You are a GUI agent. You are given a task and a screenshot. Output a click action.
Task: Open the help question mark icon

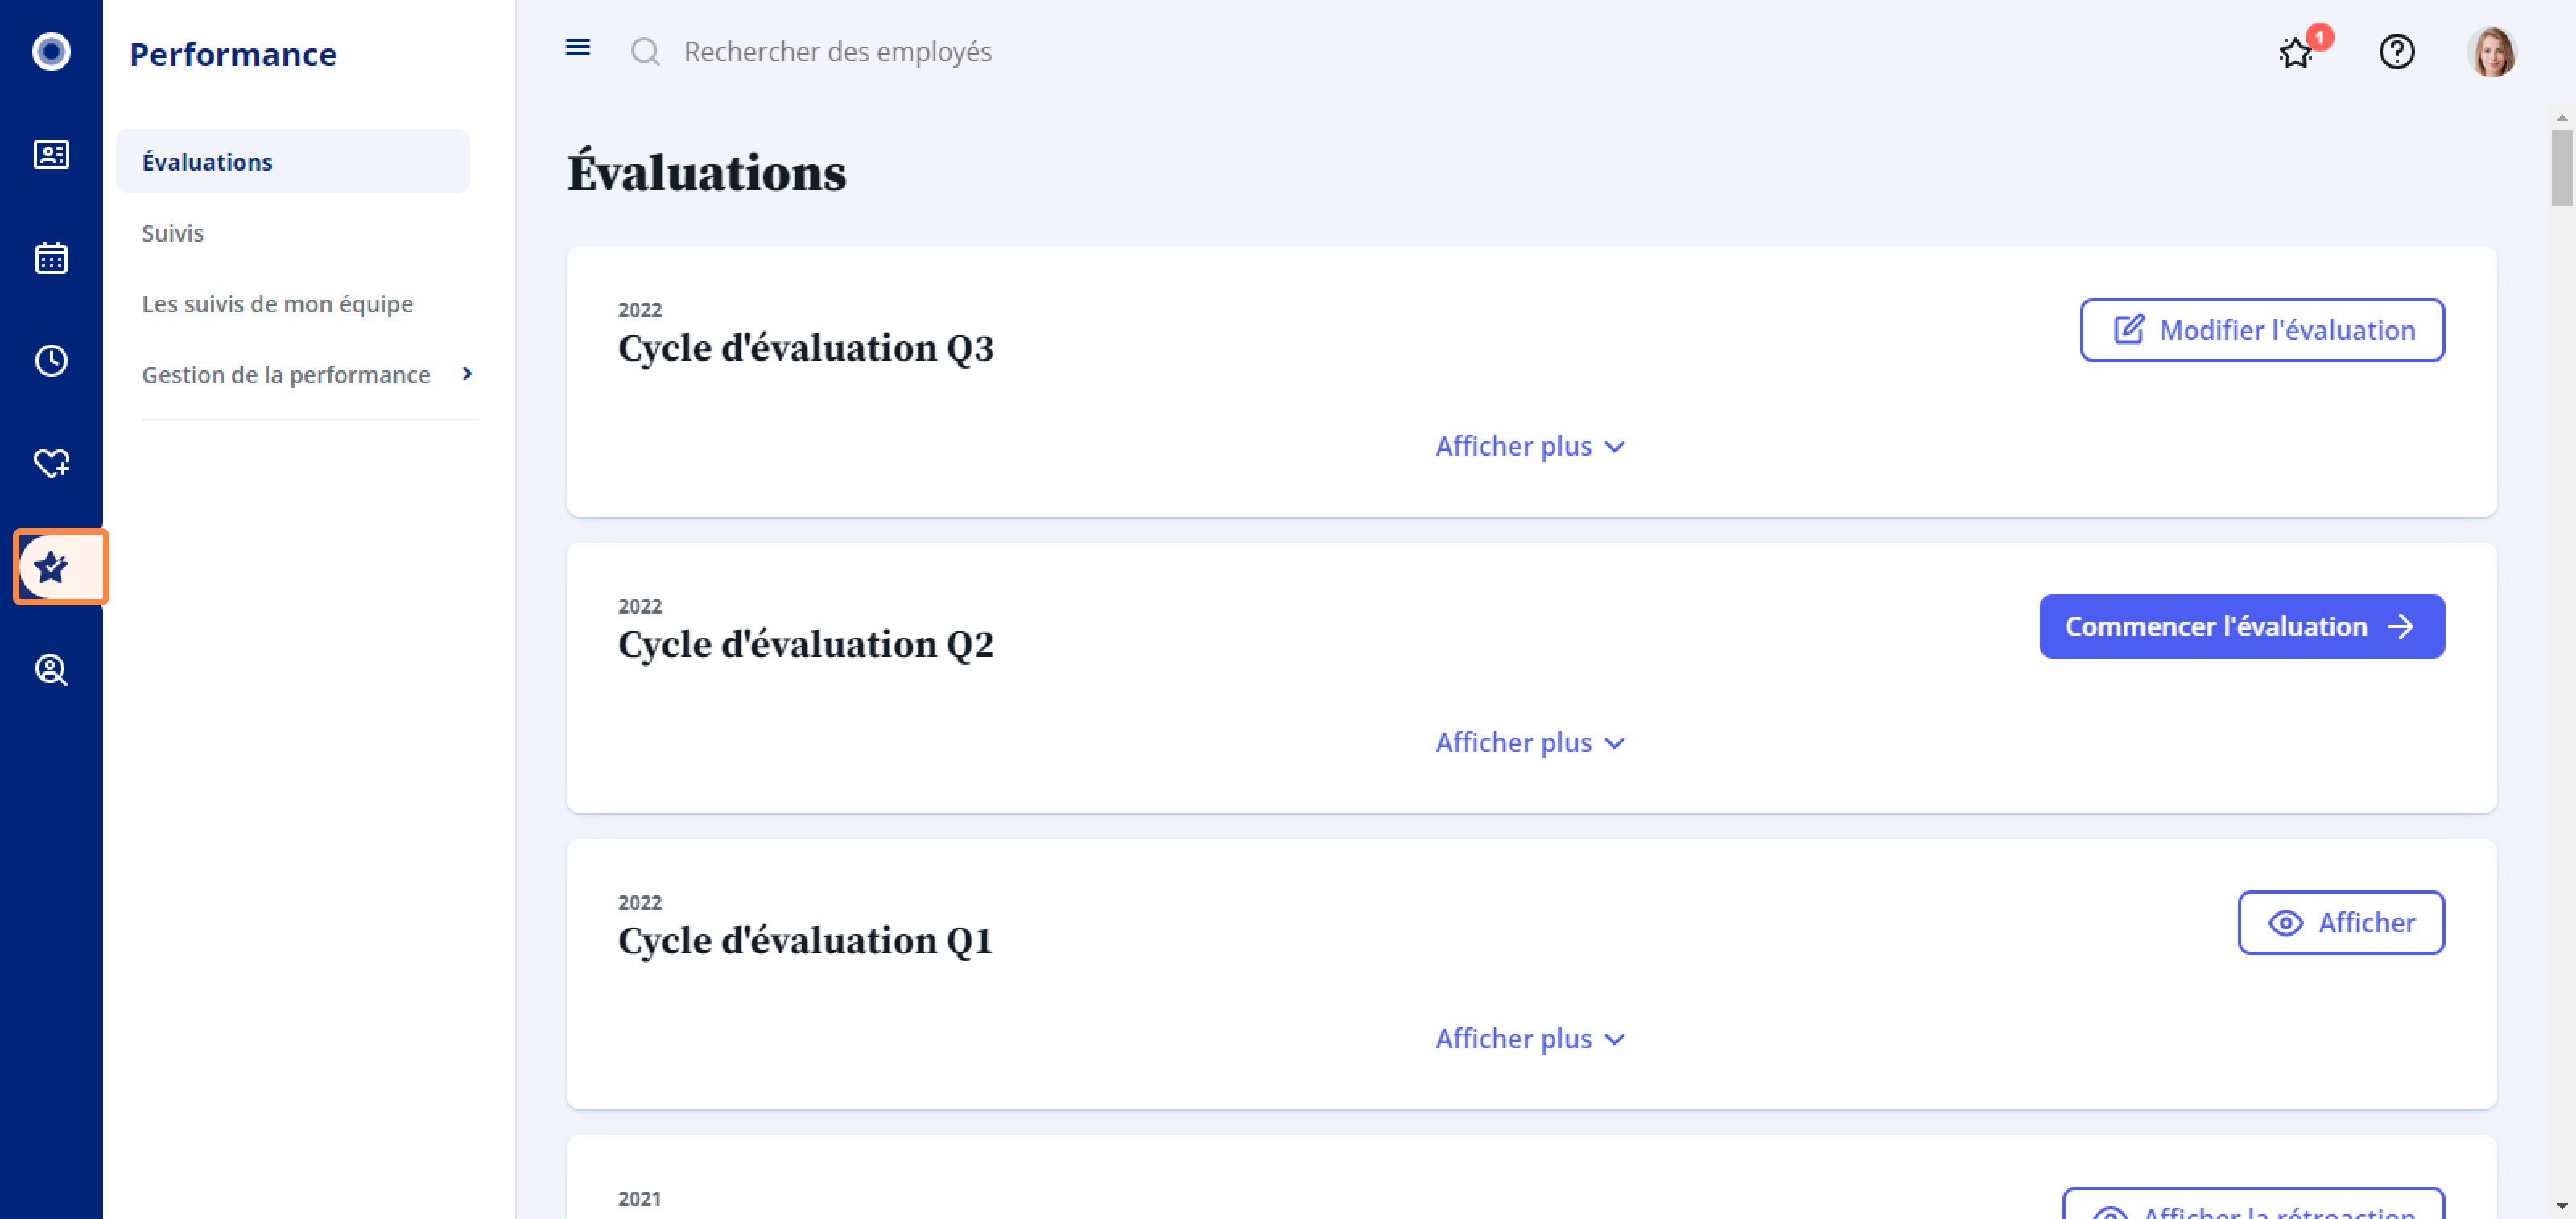[2396, 52]
